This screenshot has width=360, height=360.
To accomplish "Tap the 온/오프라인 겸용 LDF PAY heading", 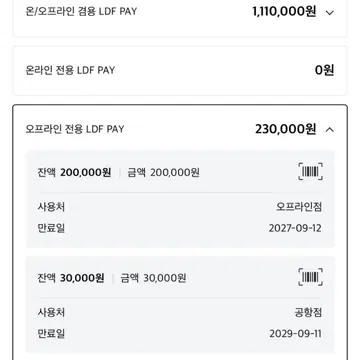I will [x=81, y=11].
